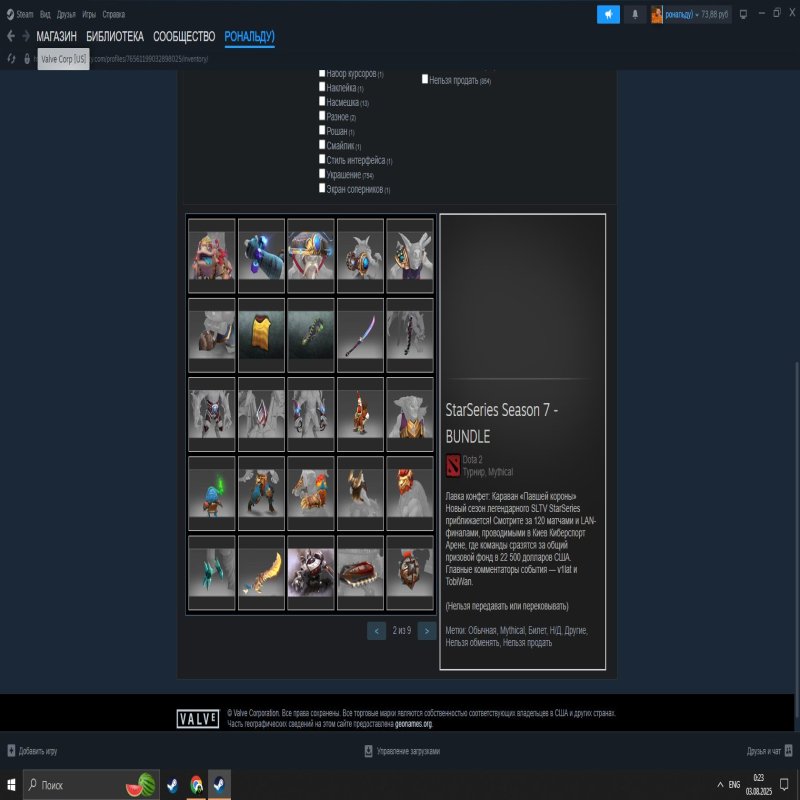This screenshot has height=800, width=800.
Task: Check the Рошан filter checkbox
Action: click(323, 130)
